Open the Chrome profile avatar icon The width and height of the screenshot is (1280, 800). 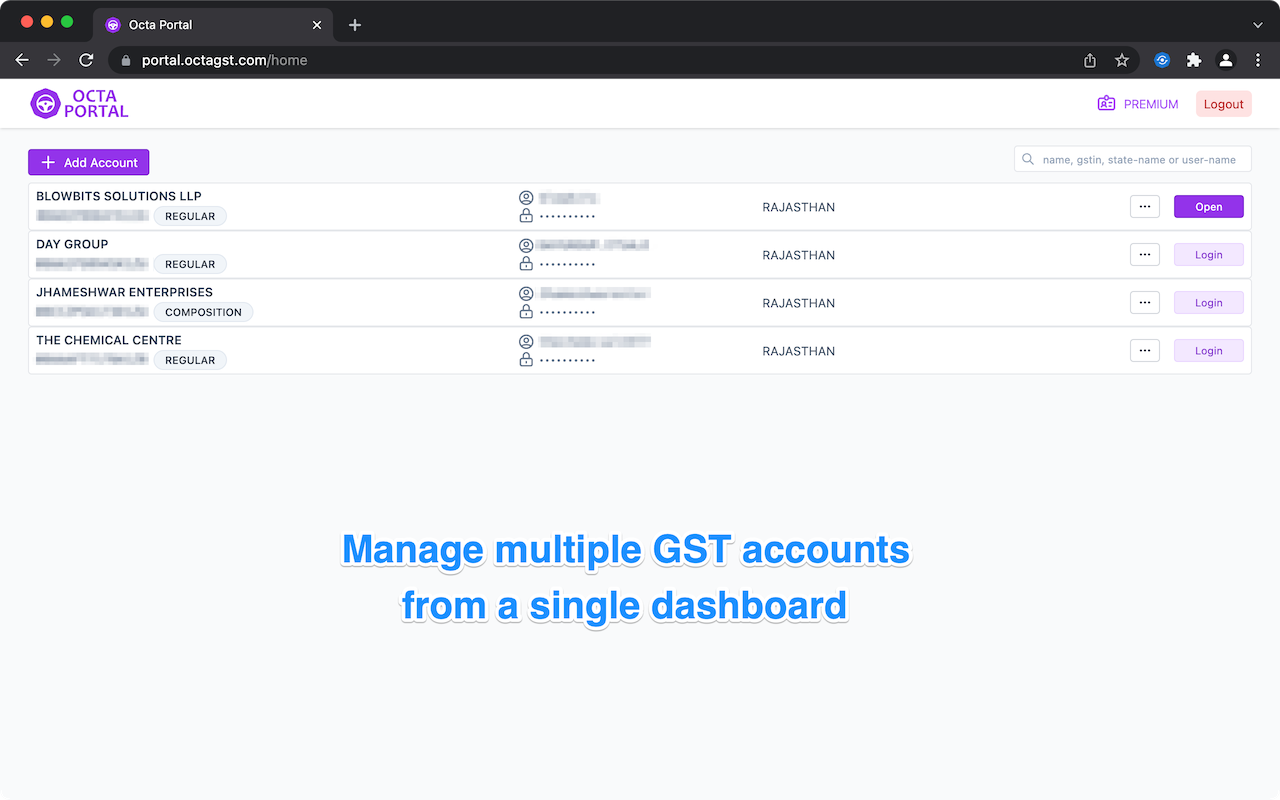coord(1225,60)
